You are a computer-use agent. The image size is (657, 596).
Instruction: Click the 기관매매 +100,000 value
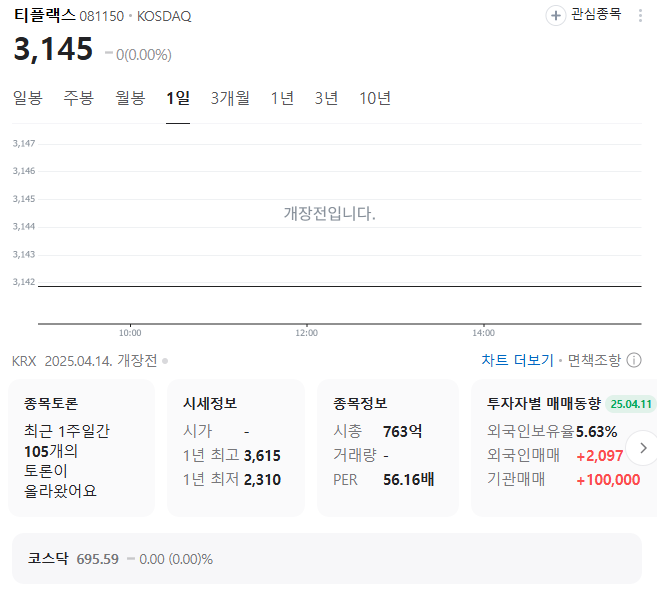click(608, 479)
